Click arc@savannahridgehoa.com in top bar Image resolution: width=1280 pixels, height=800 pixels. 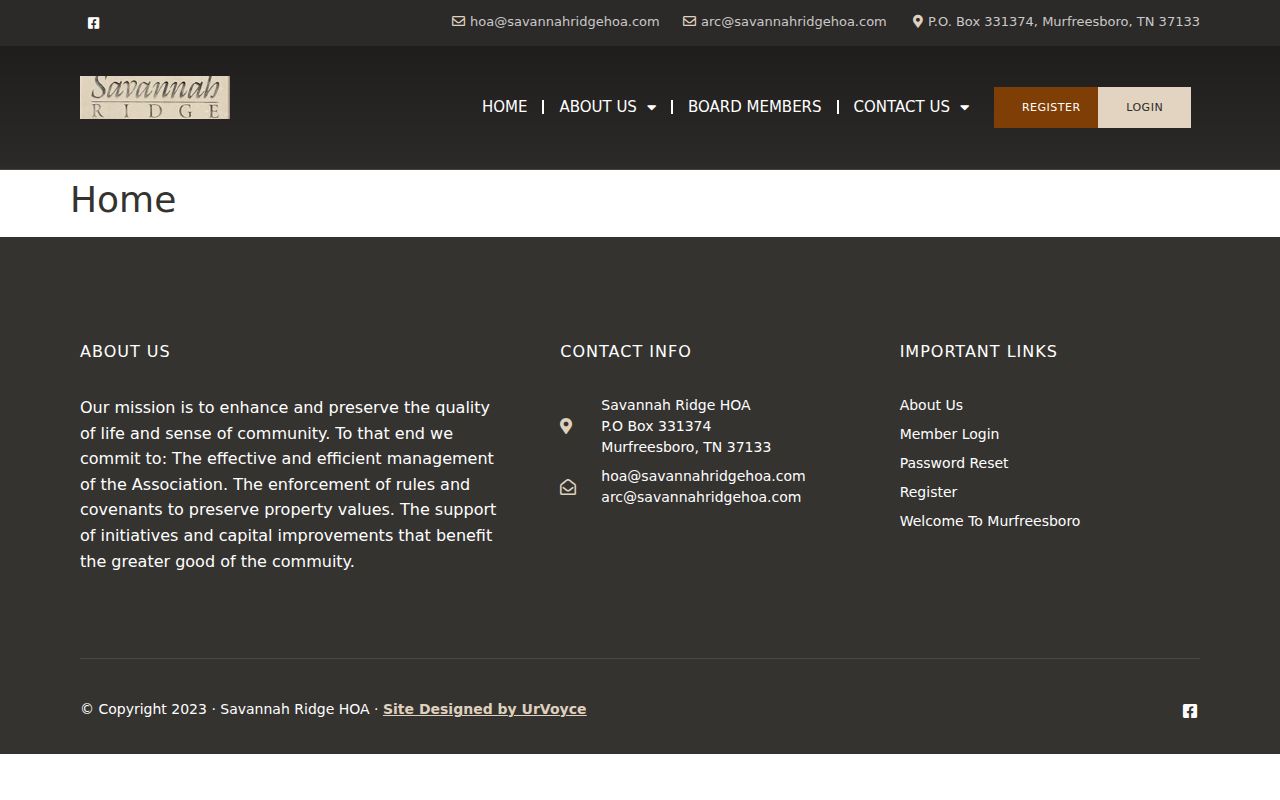coord(793,21)
